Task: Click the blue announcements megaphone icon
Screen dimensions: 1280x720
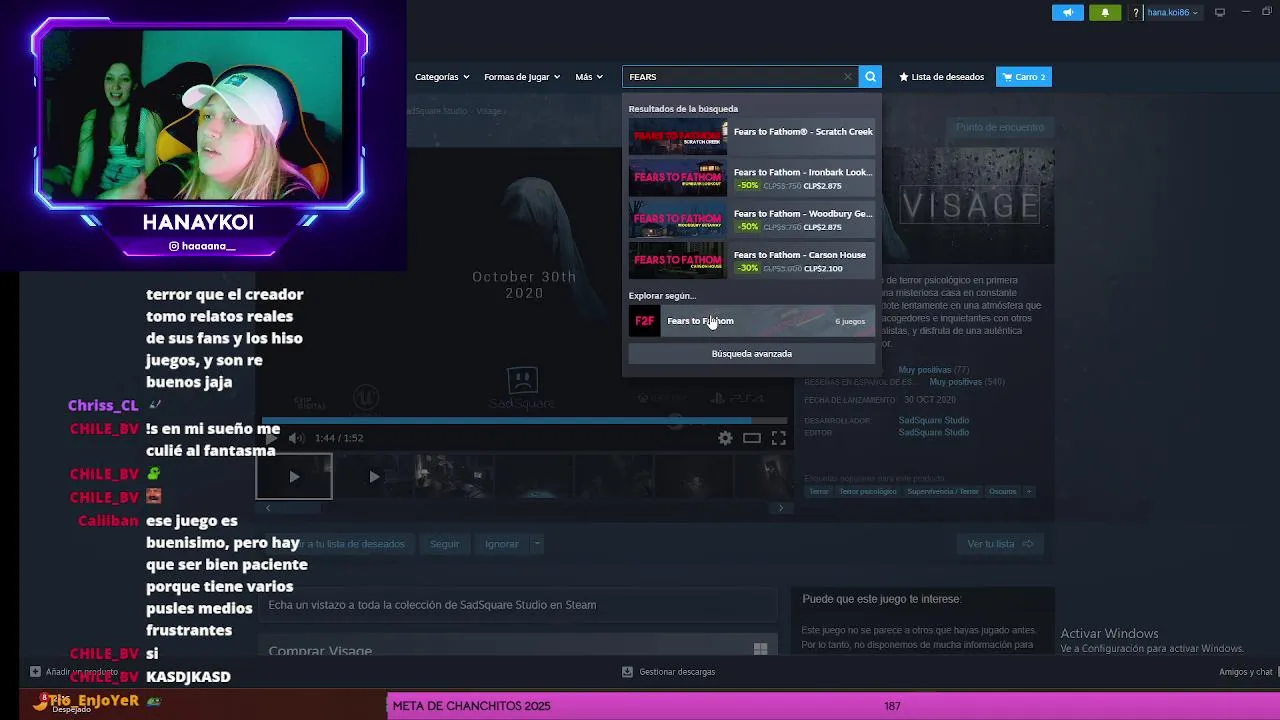Action: click(x=1067, y=13)
